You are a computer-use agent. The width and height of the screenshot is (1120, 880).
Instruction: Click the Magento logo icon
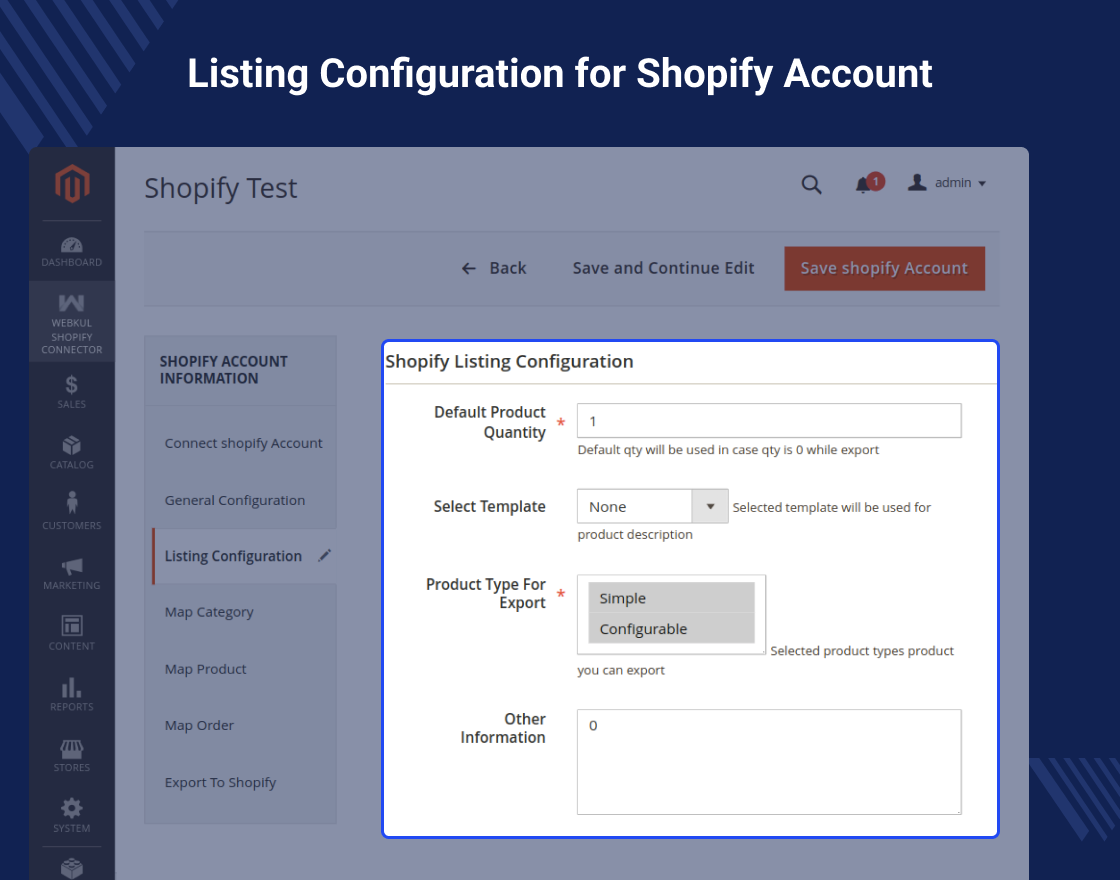tap(72, 184)
